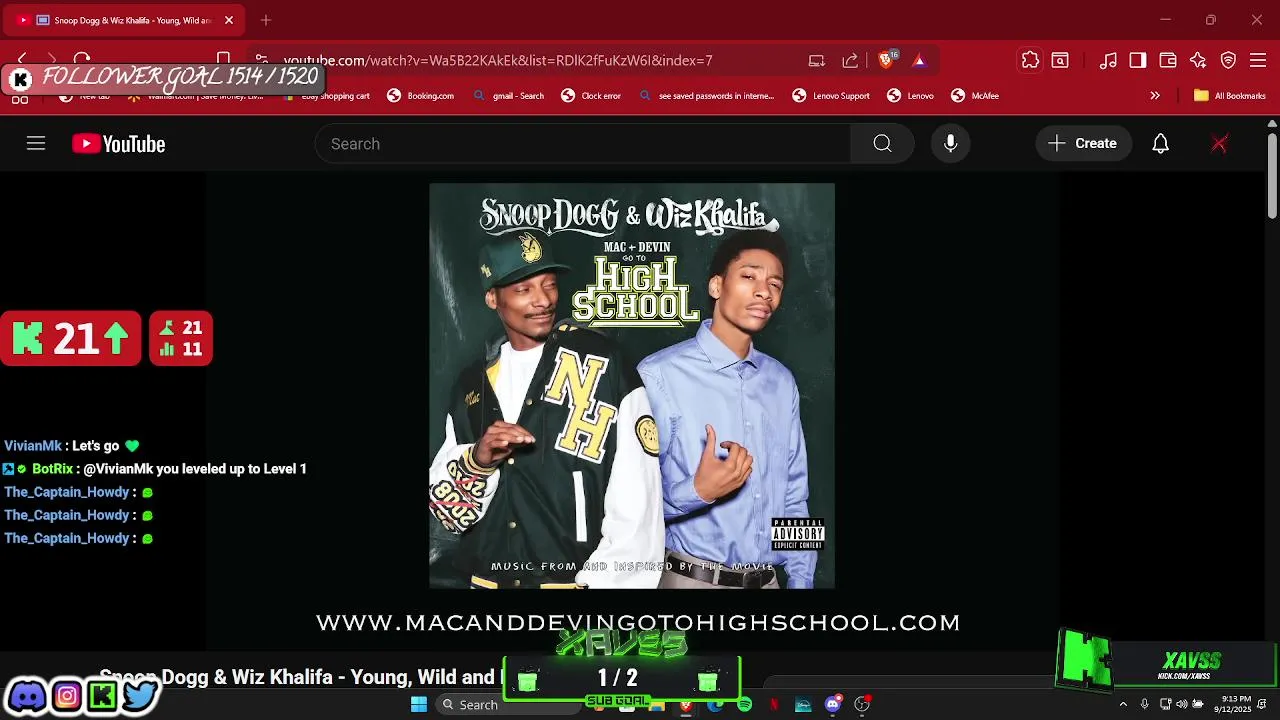This screenshot has width=1280, height=720.
Task: Click the Mac + Devin album video
Action: tap(632, 386)
